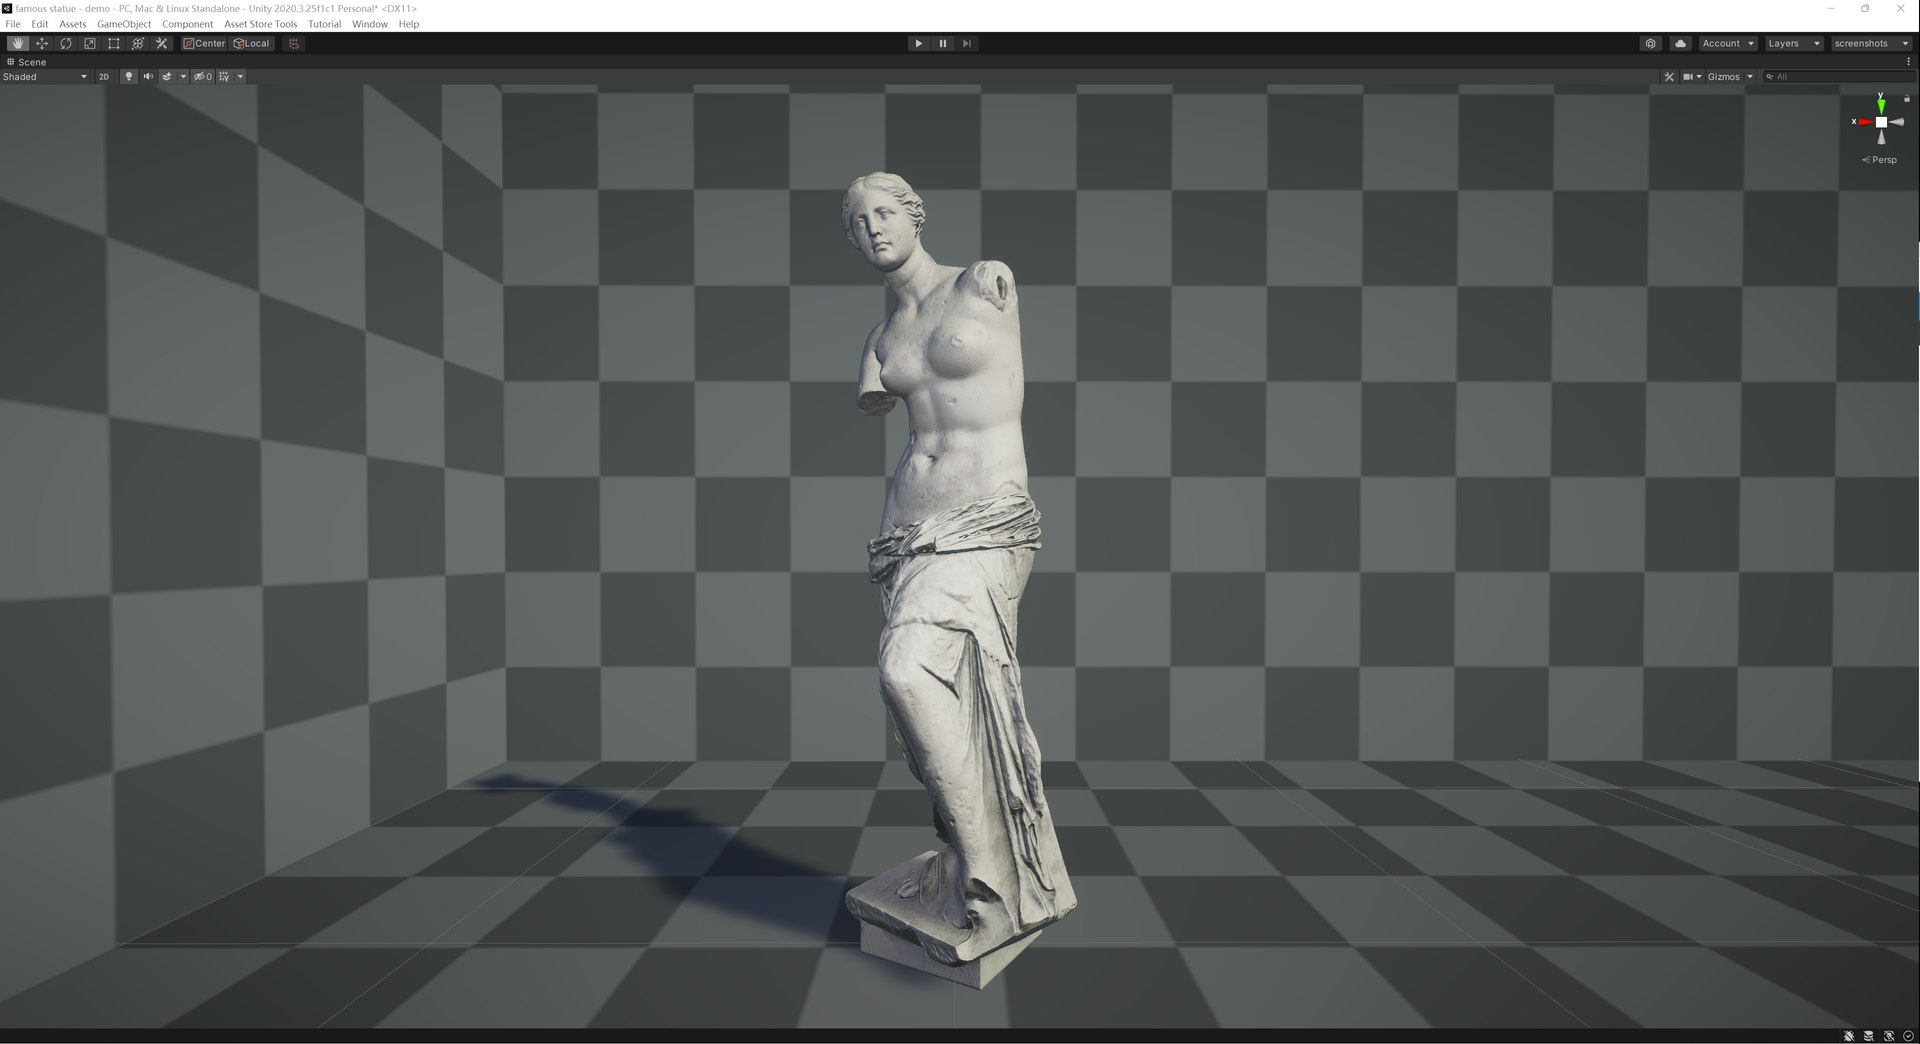Image resolution: width=1920 pixels, height=1044 pixels.
Task: Open the Component menu
Action: click(188, 24)
